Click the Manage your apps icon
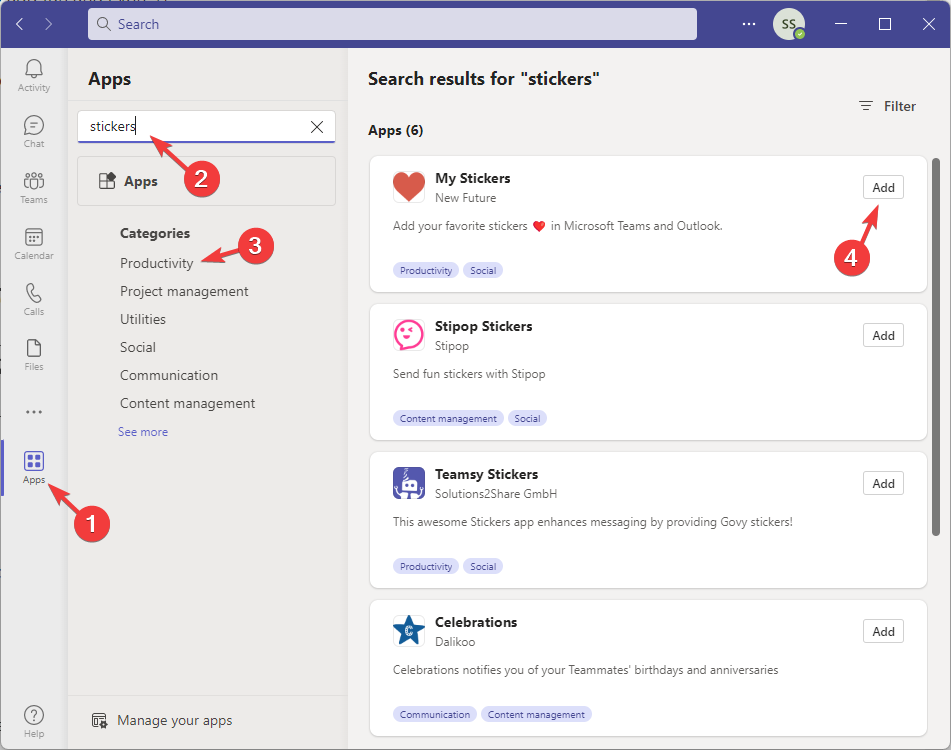 [99, 720]
